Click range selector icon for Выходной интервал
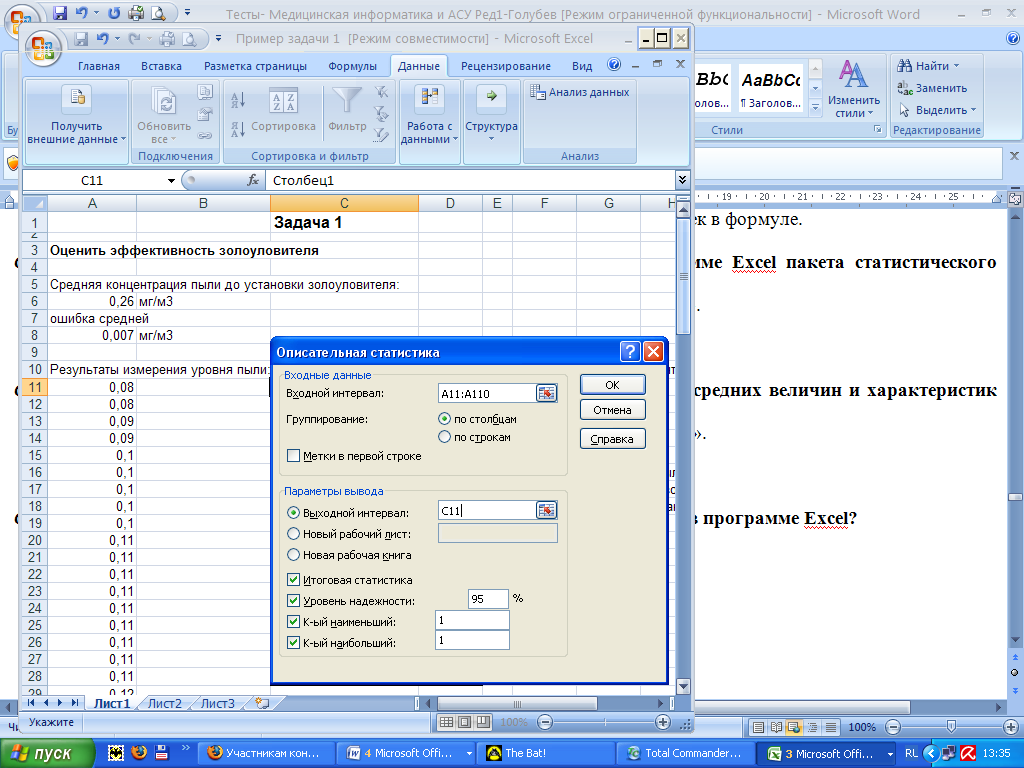This screenshot has width=1024, height=768. tap(546, 510)
